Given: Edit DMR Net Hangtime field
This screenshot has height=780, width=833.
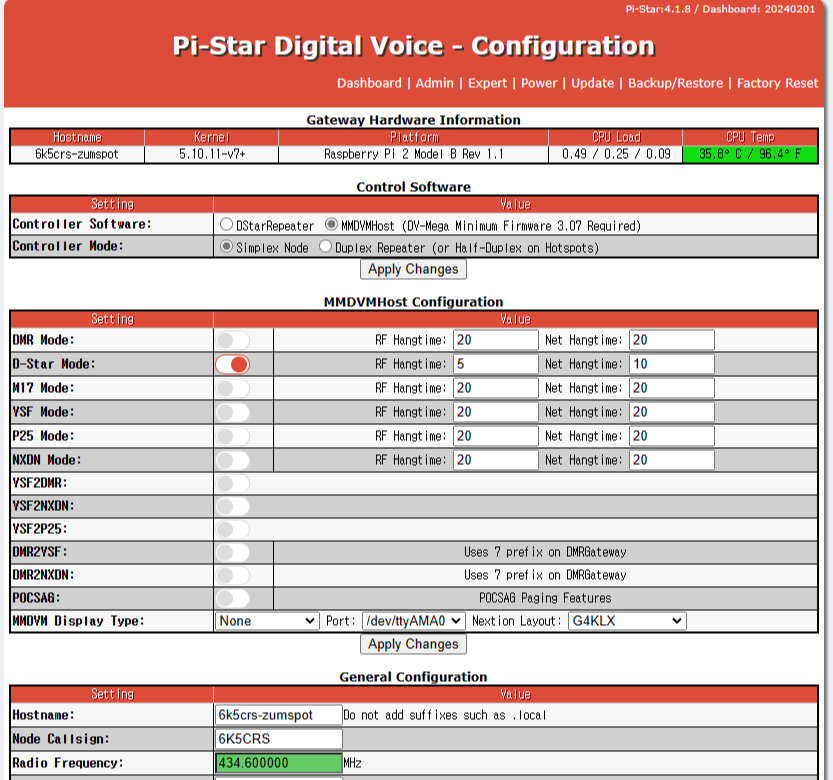Looking at the screenshot, I should click(x=672, y=340).
